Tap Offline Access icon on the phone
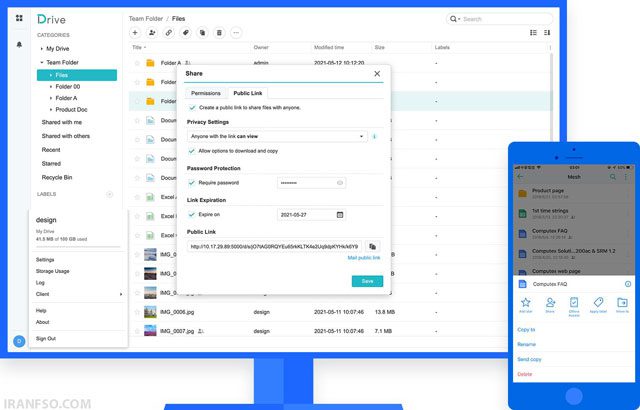The width and height of the screenshot is (640, 410). click(x=574, y=303)
